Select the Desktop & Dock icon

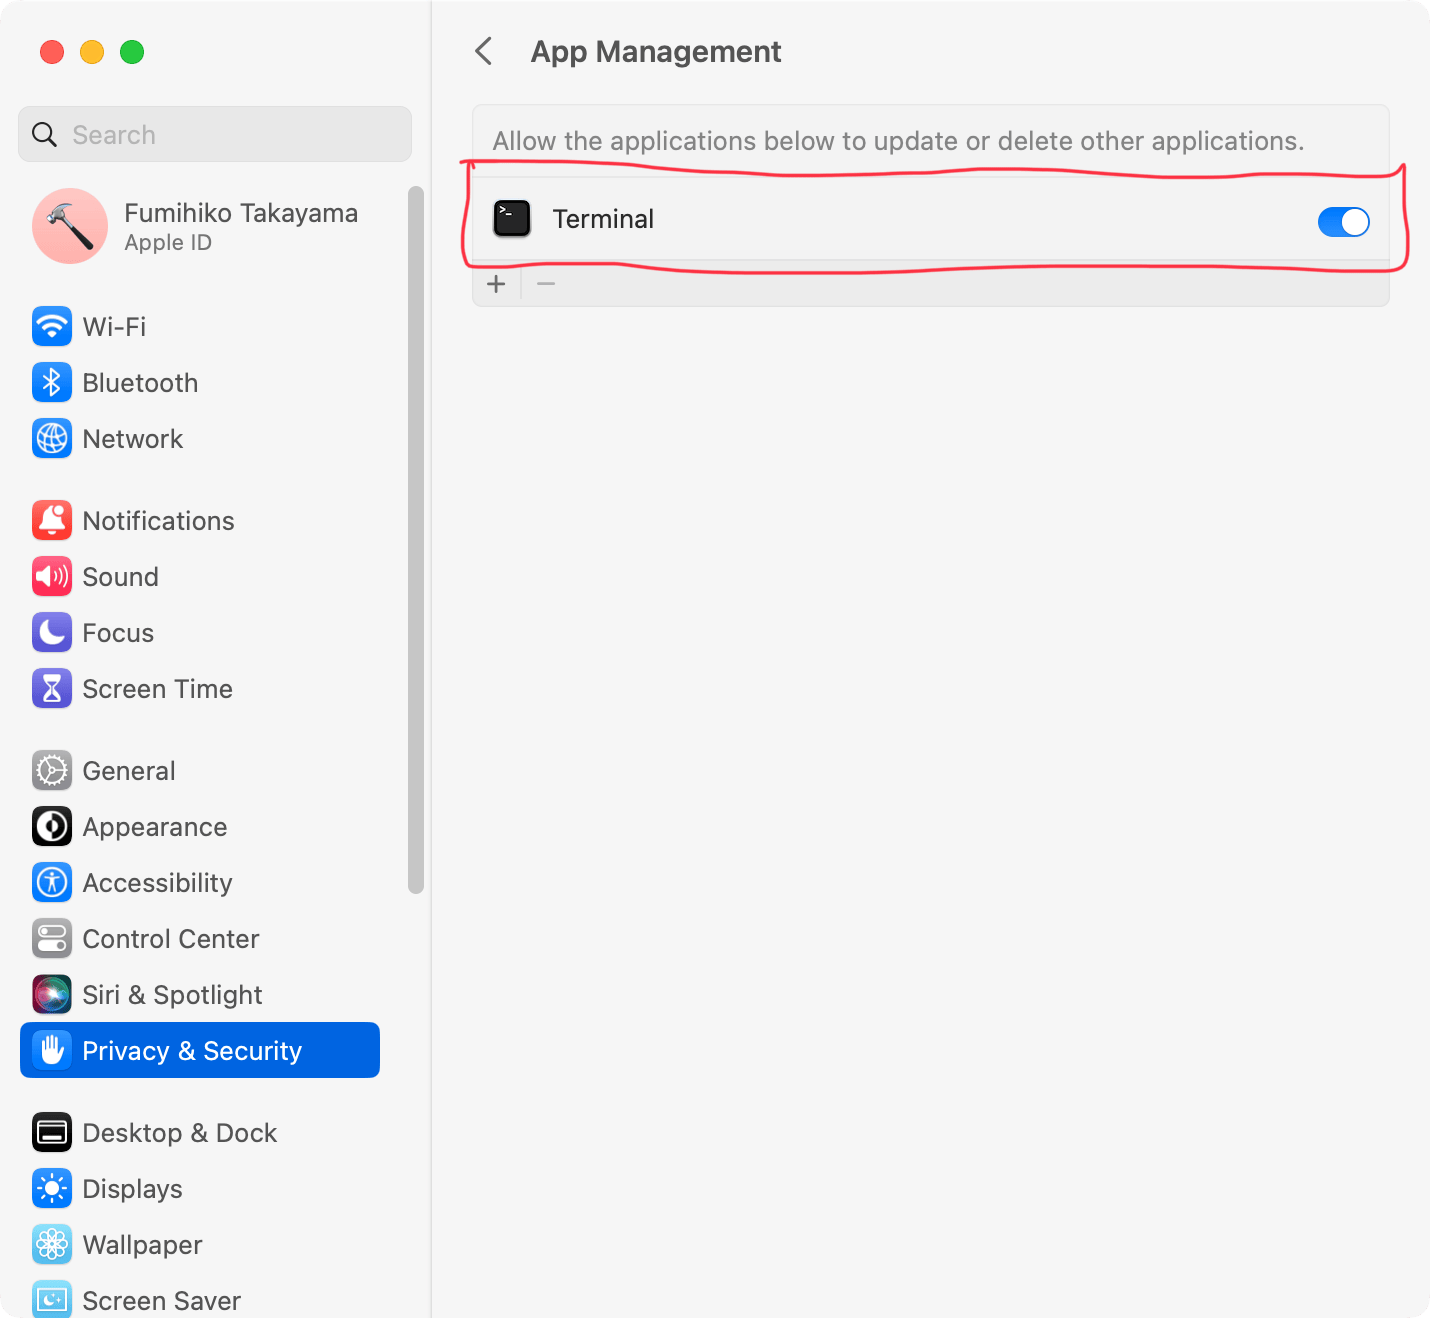[x=52, y=1132]
